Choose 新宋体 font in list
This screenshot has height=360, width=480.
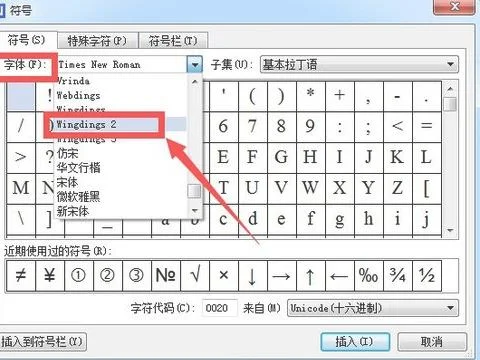click(120, 212)
